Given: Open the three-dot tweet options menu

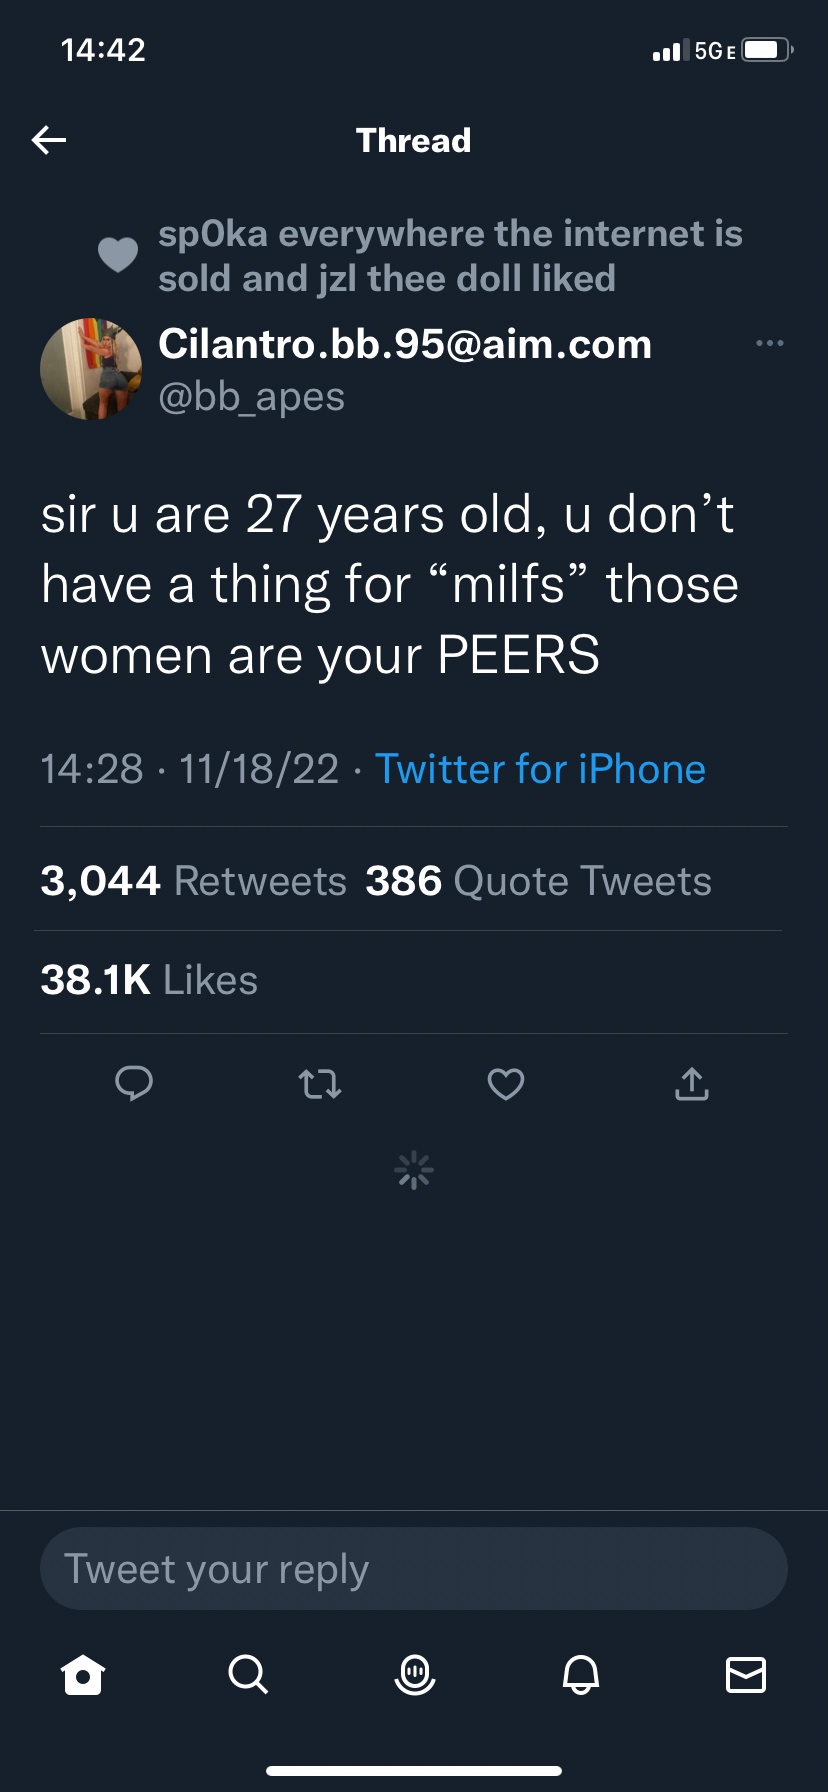Looking at the screenshot, I should pyautogui.click(x=770, y=344).
